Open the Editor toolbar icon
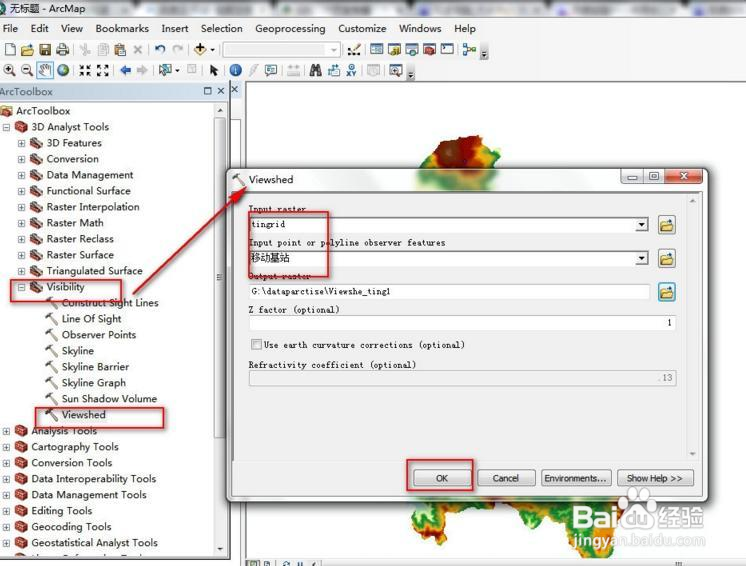This screenshot has height=566, width=746. [353, 49]
